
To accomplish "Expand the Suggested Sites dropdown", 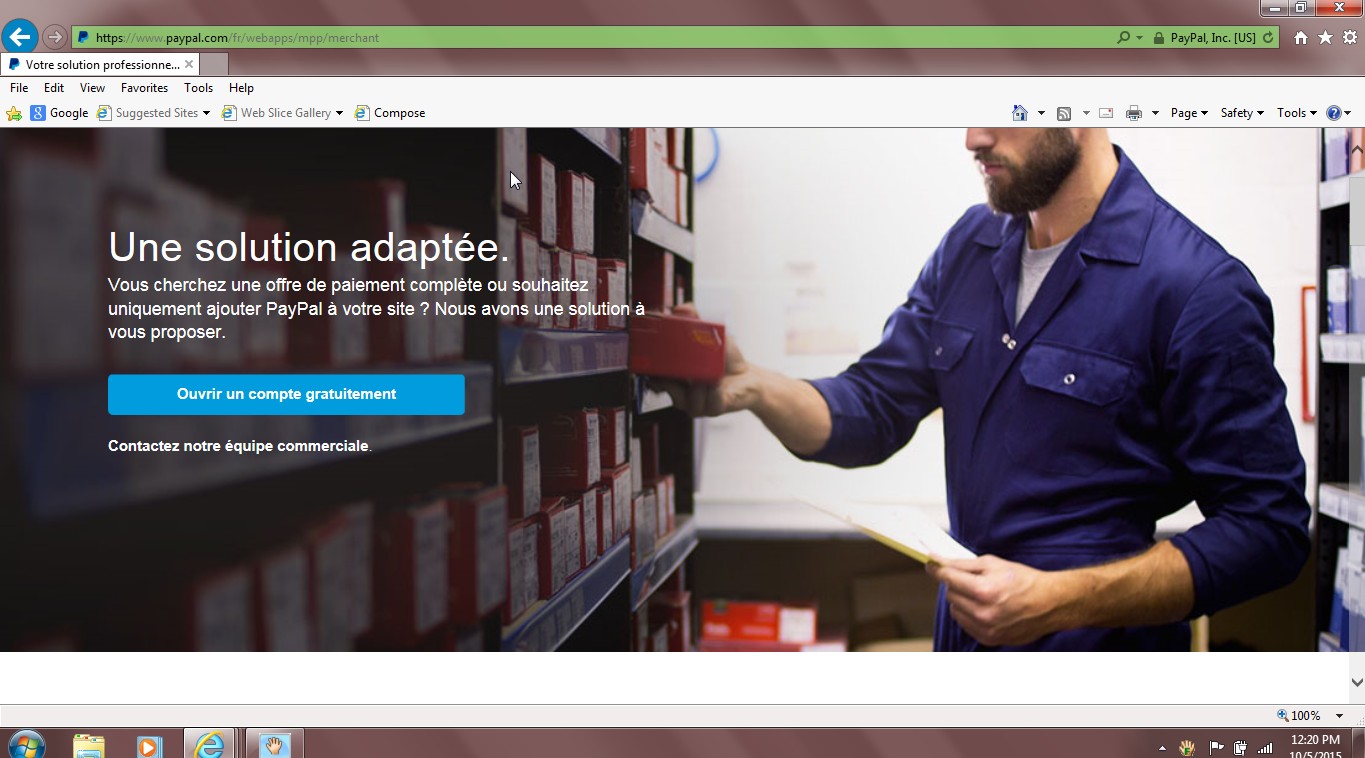I will pos(207,113).
